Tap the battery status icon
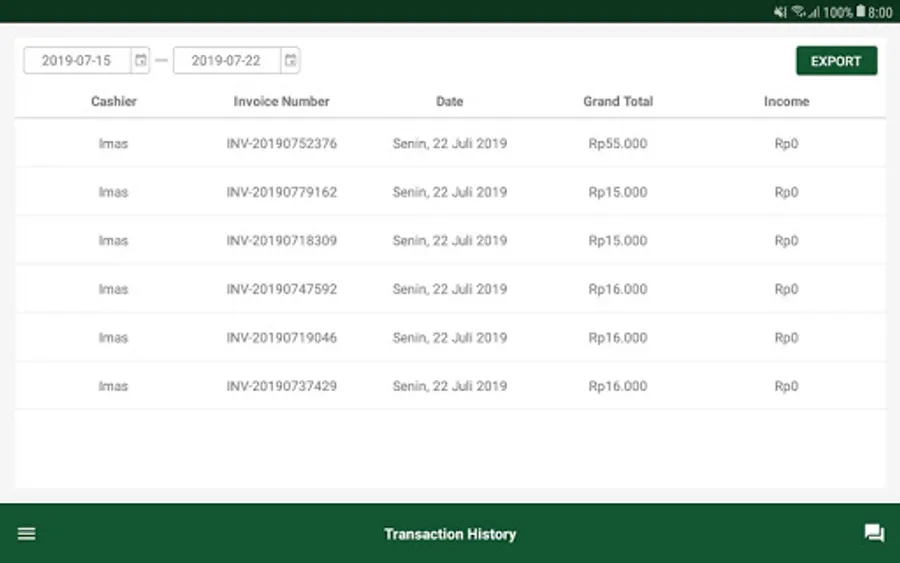The image size is (900, 563). click(x=860, y=12)
